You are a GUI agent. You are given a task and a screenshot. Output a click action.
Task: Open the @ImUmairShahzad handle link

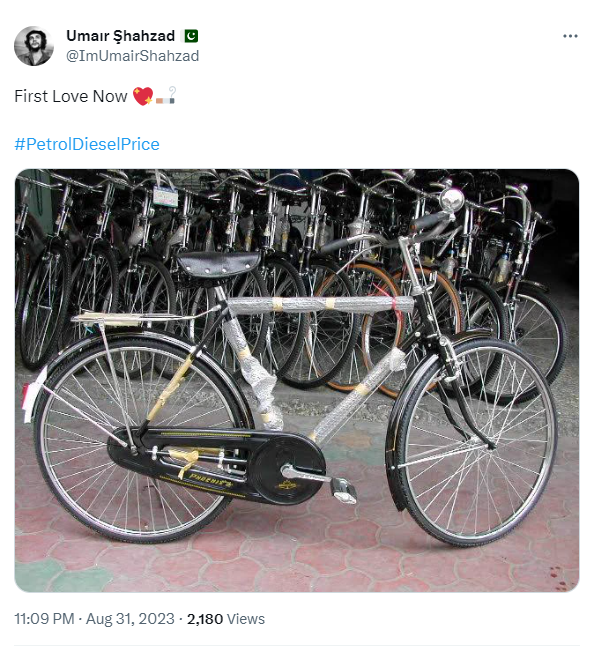(x=132, y=56)
